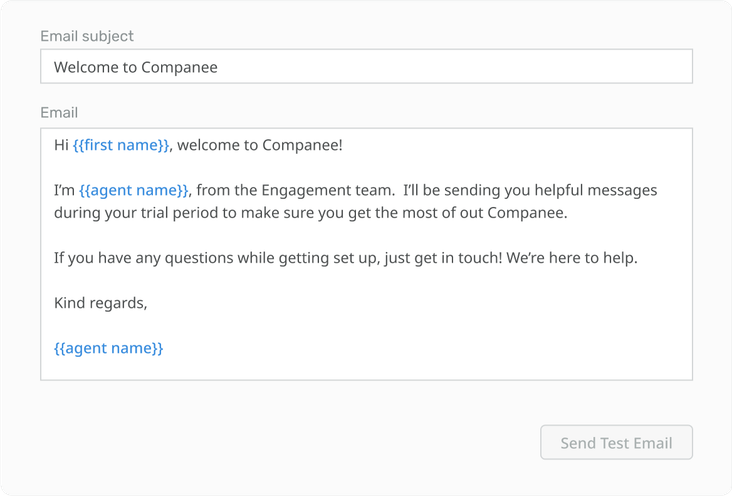Click the "Welcome to Companee" subject text

[x=135, y=68]
